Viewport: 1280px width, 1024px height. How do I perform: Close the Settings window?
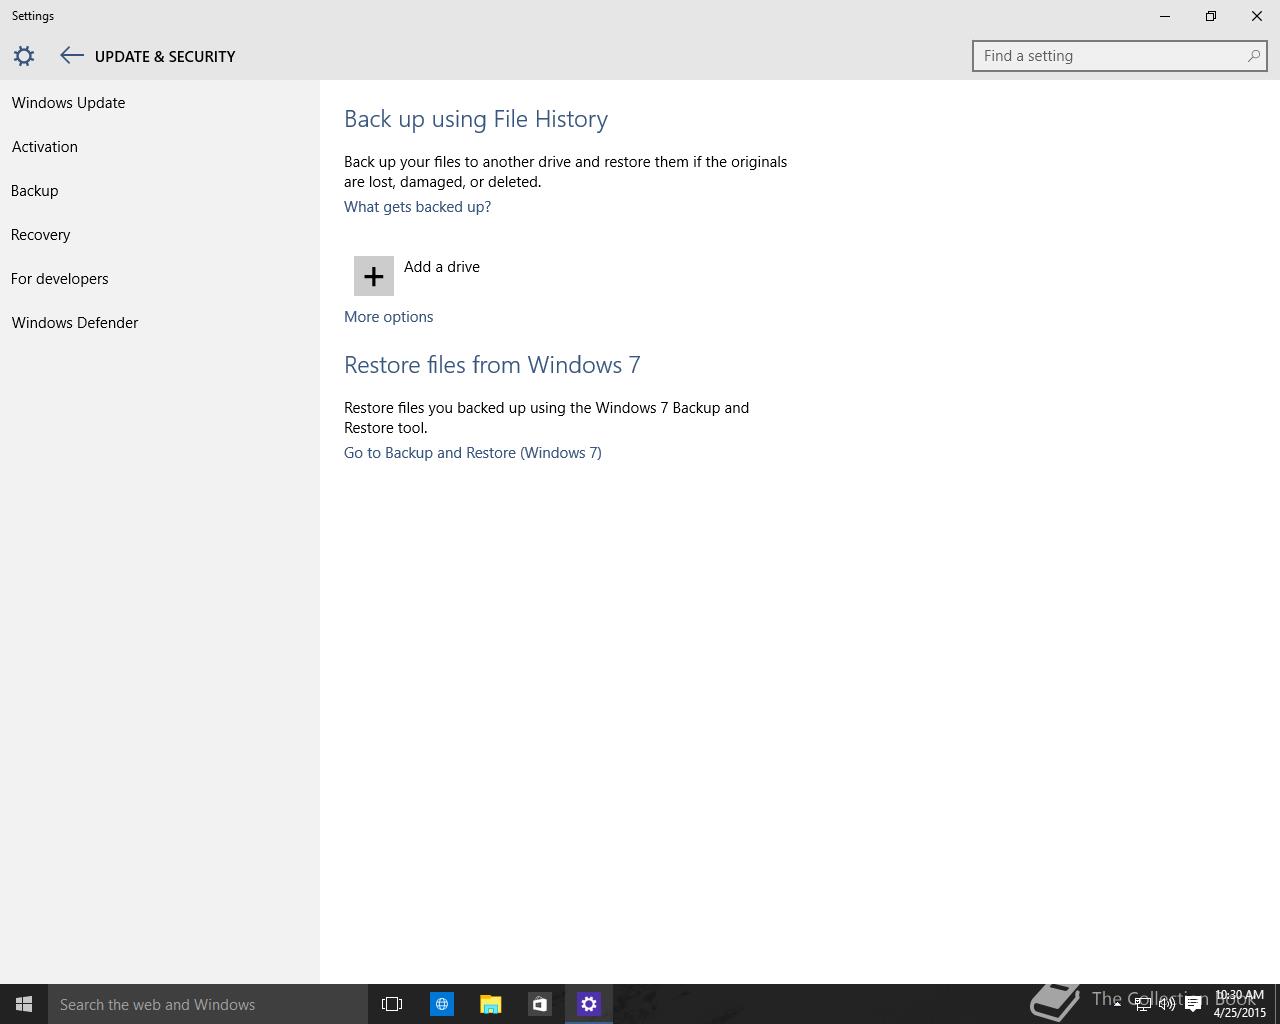pos(1257,16)
